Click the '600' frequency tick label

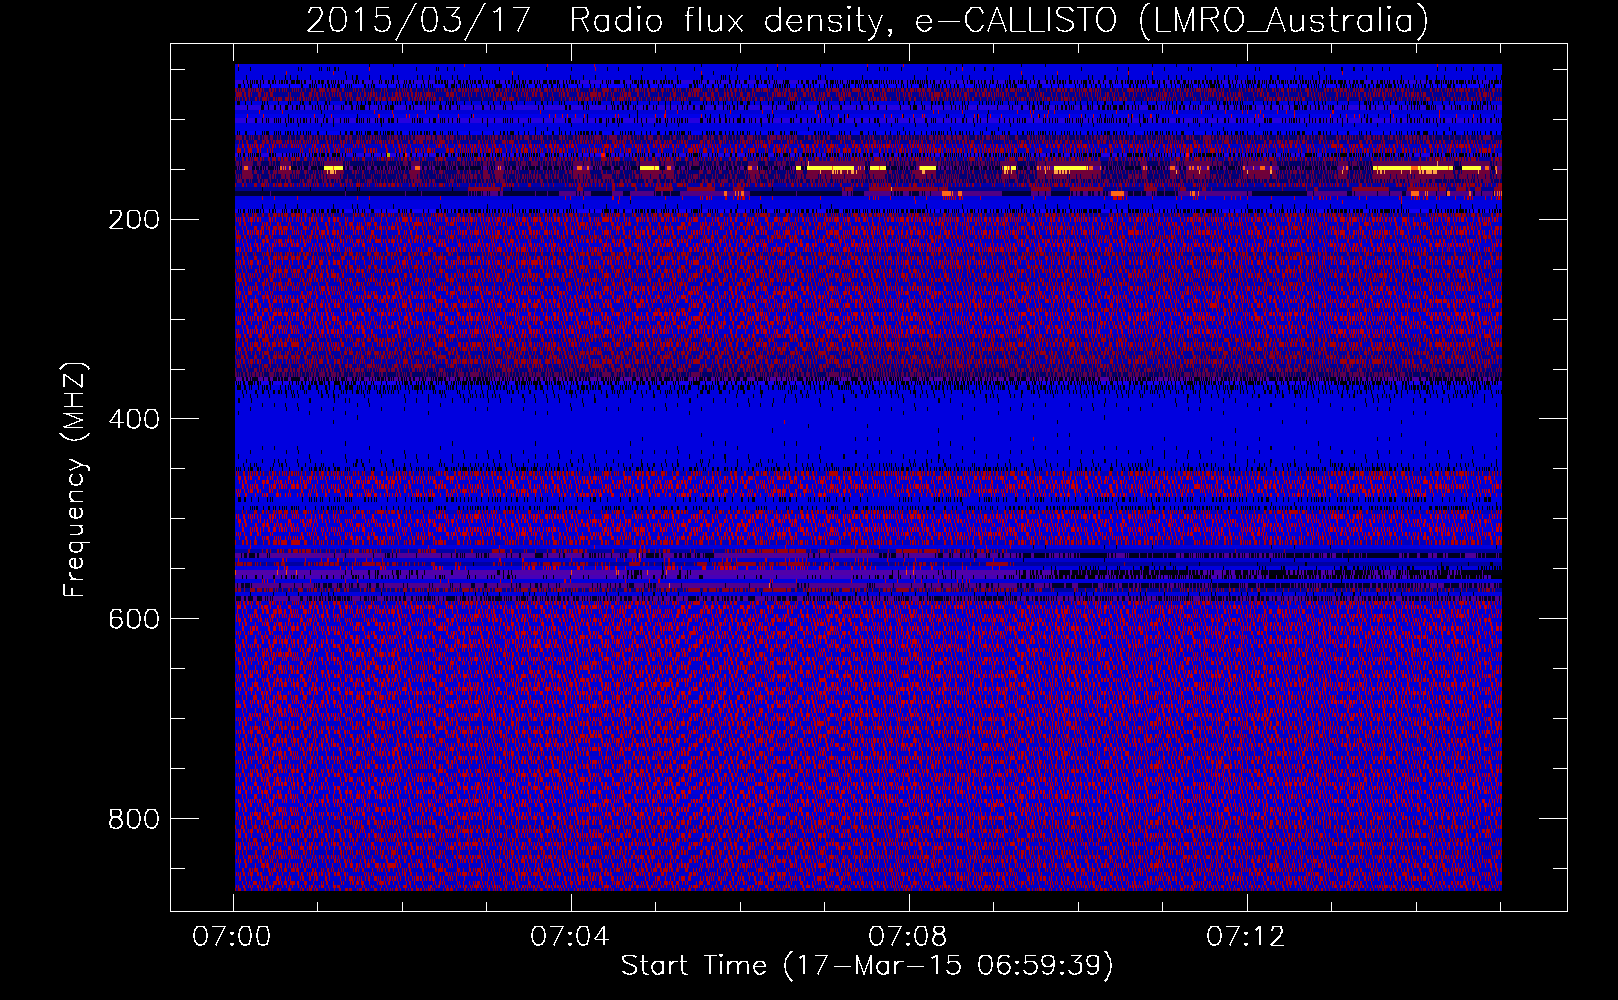(132, 619)
